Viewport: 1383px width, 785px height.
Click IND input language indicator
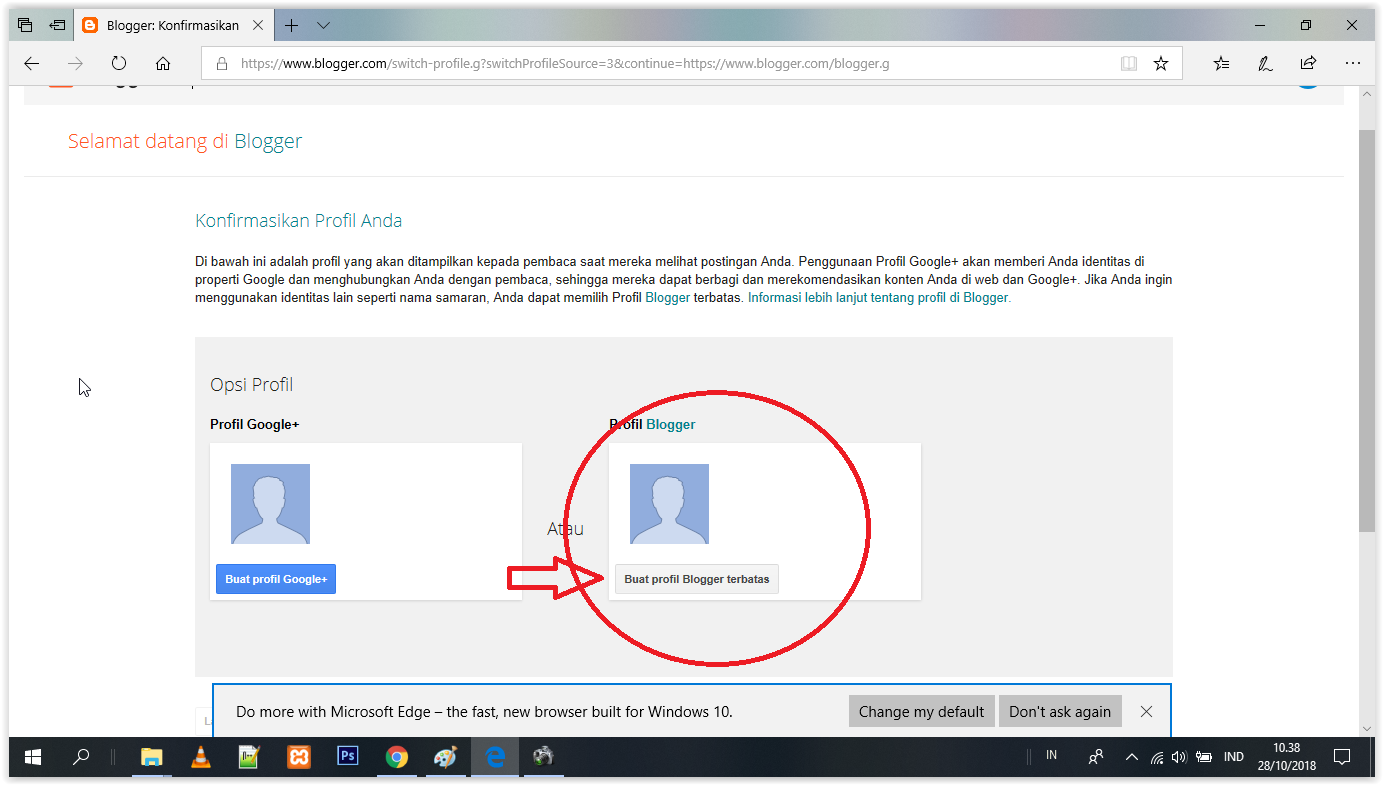(x=1234, y=757)
